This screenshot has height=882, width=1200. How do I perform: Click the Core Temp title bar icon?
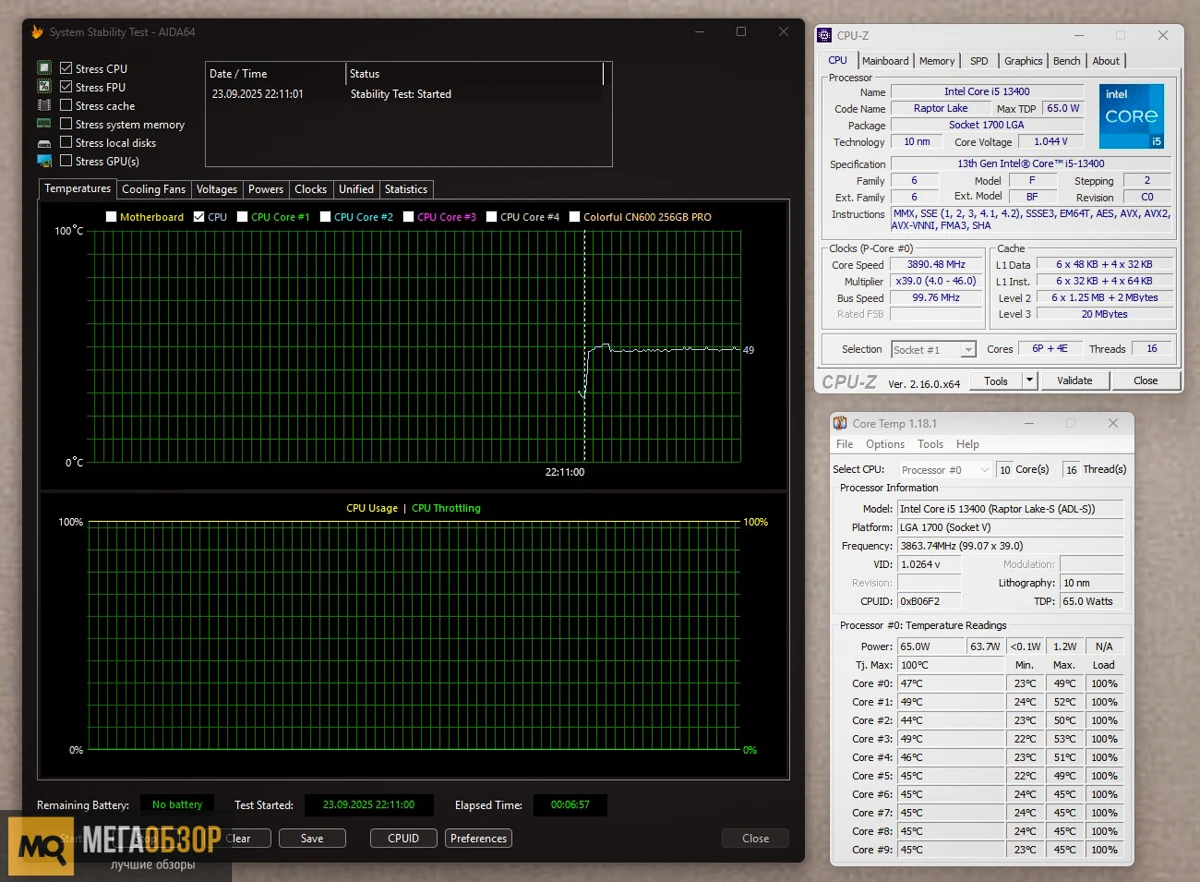tap(840, 424)
